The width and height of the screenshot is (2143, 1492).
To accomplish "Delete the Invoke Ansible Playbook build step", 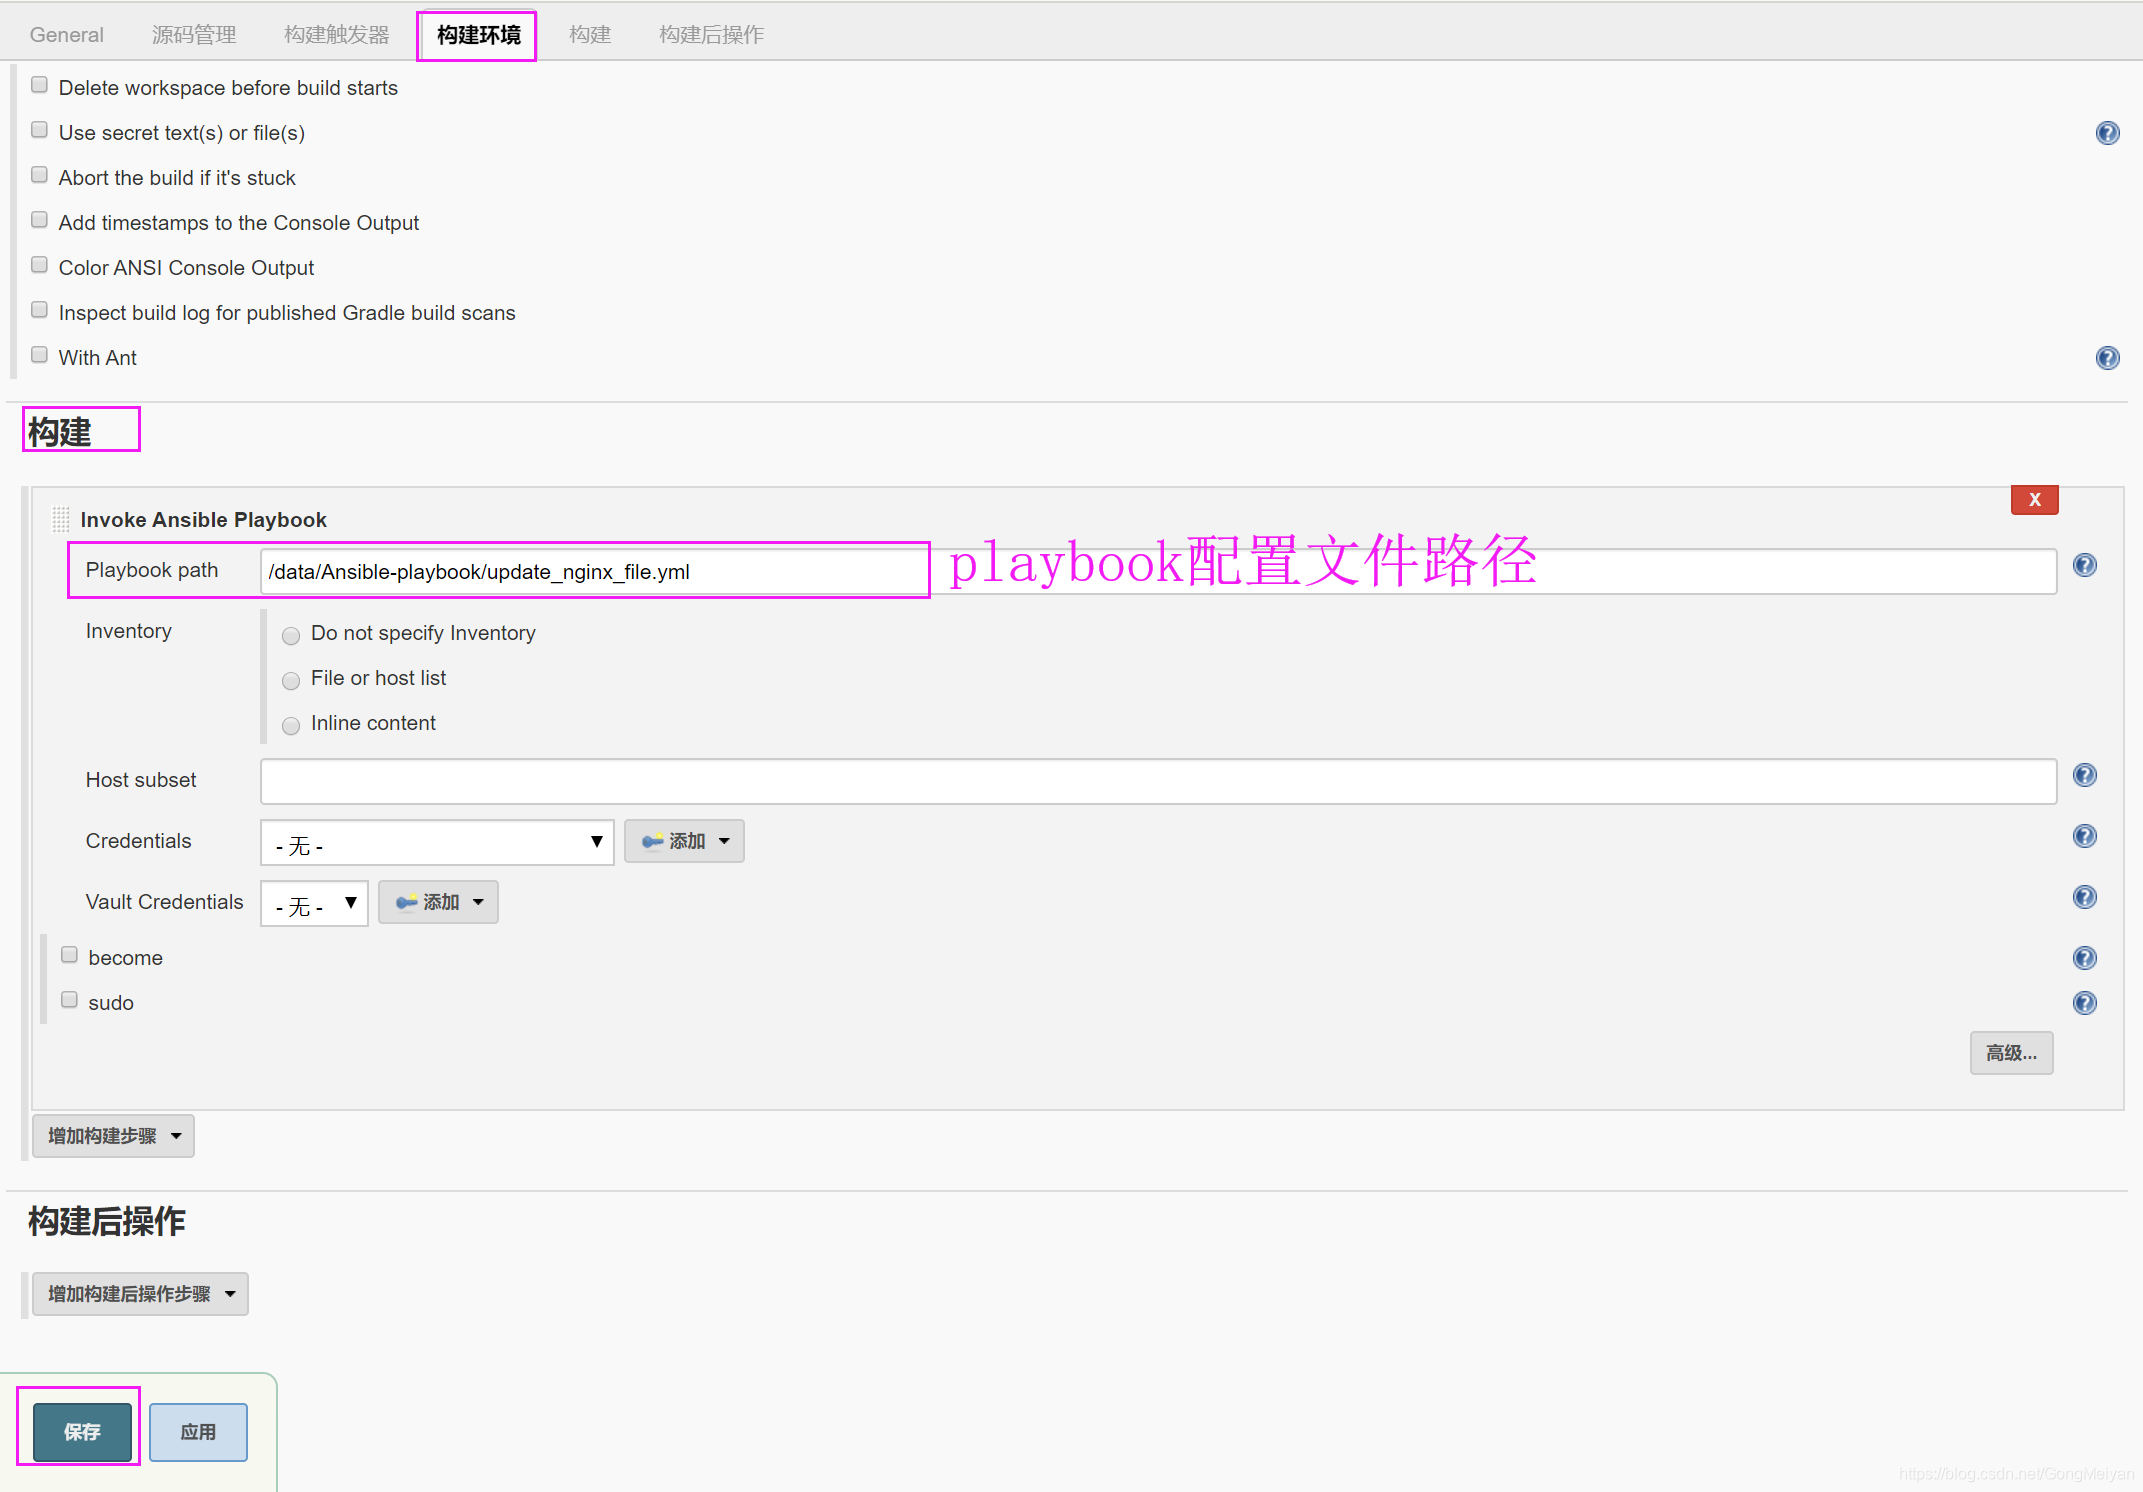I will 2034,500.
